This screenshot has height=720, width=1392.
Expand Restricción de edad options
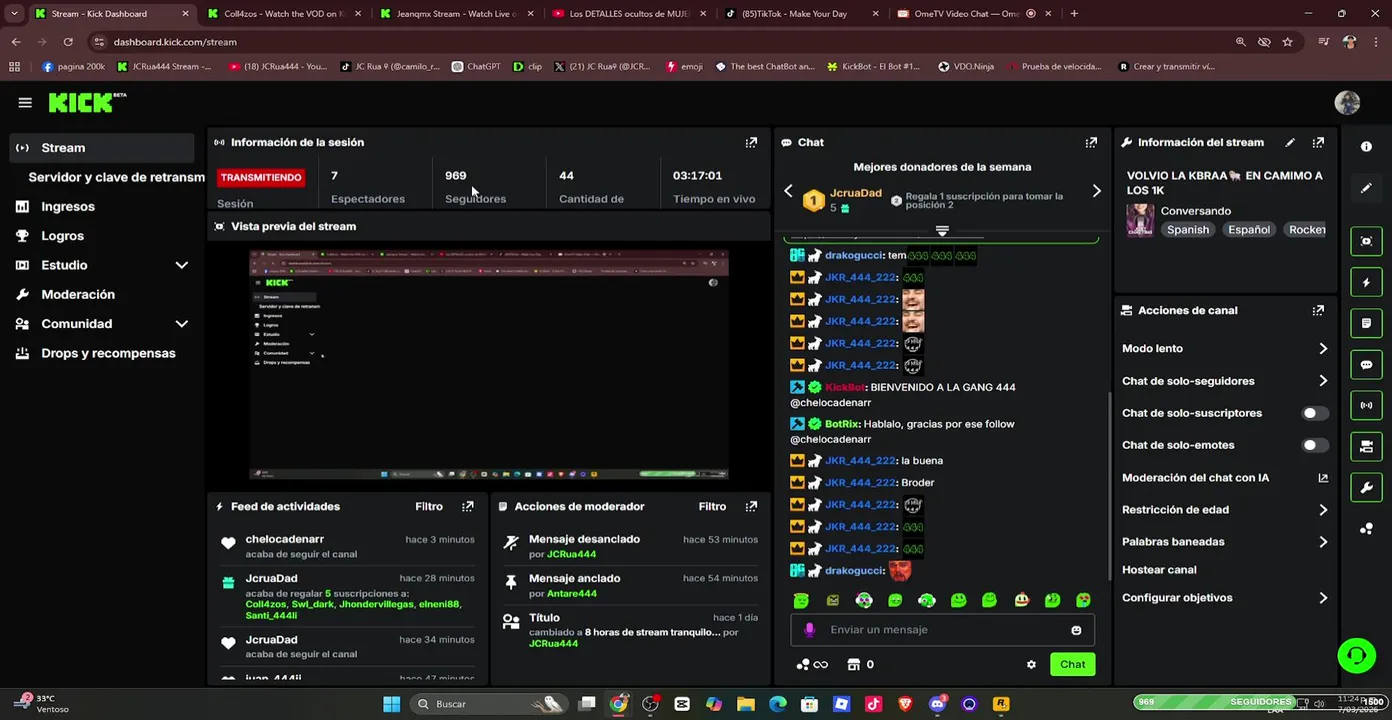click(x=1323, y=510)
